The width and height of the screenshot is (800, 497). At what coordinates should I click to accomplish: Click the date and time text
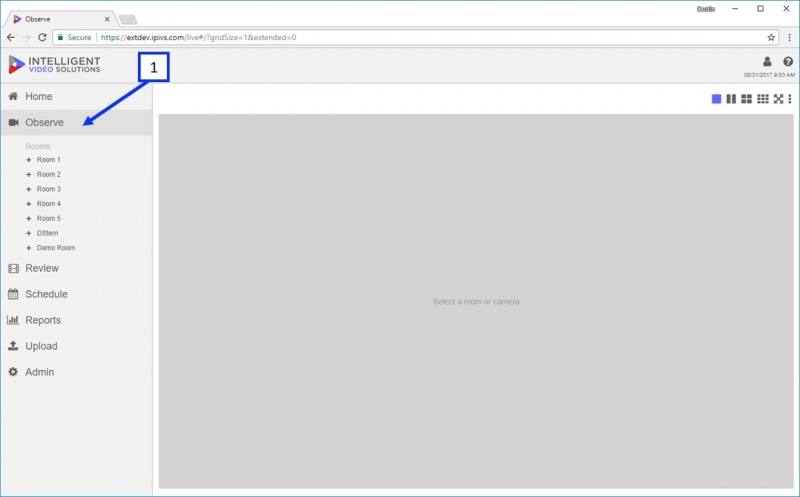point(769,75)
